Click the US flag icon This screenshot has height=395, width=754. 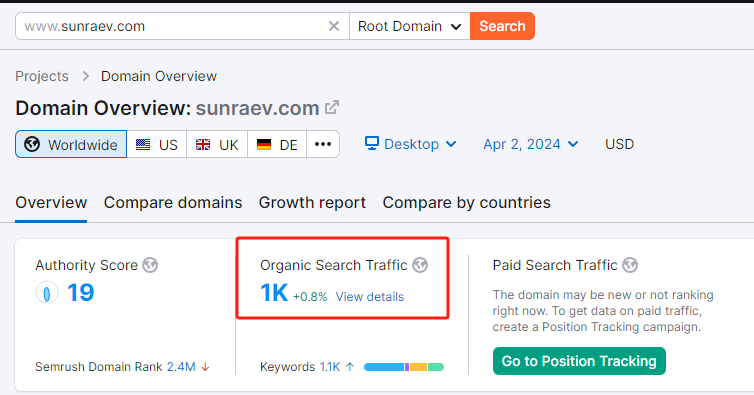143,144
